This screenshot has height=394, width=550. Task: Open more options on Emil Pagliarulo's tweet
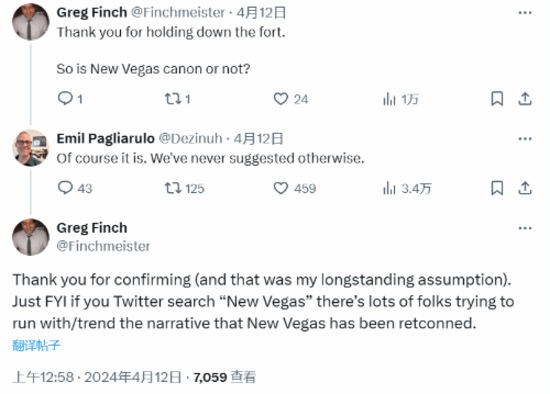click(x=525, y=139)
